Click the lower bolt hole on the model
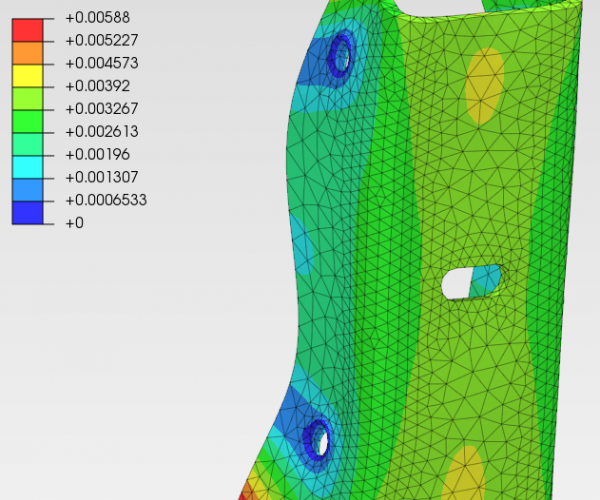This screenshot has width=600, height=500. click(323, 443)
